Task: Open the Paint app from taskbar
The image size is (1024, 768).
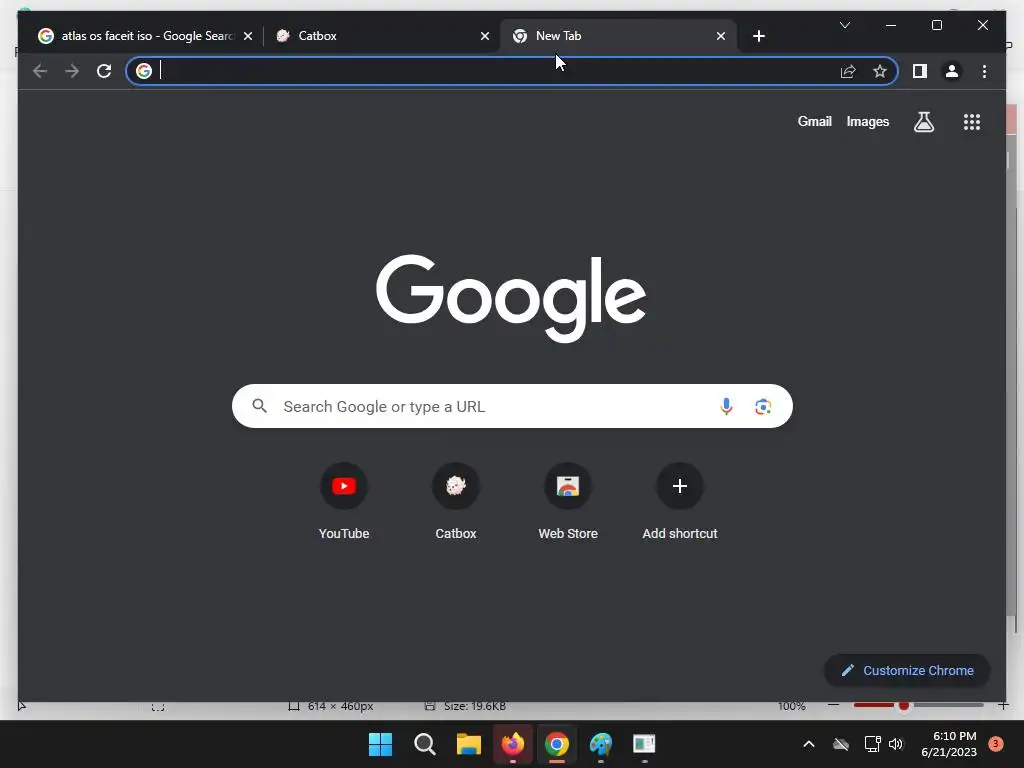Action: tap(601, 744)
